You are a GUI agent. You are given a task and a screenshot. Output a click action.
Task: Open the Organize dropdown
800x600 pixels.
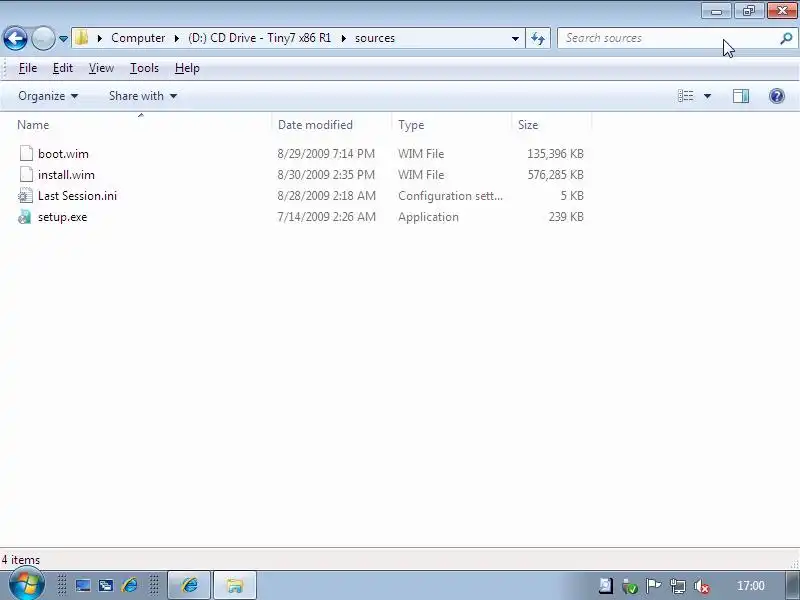point(48,96)
